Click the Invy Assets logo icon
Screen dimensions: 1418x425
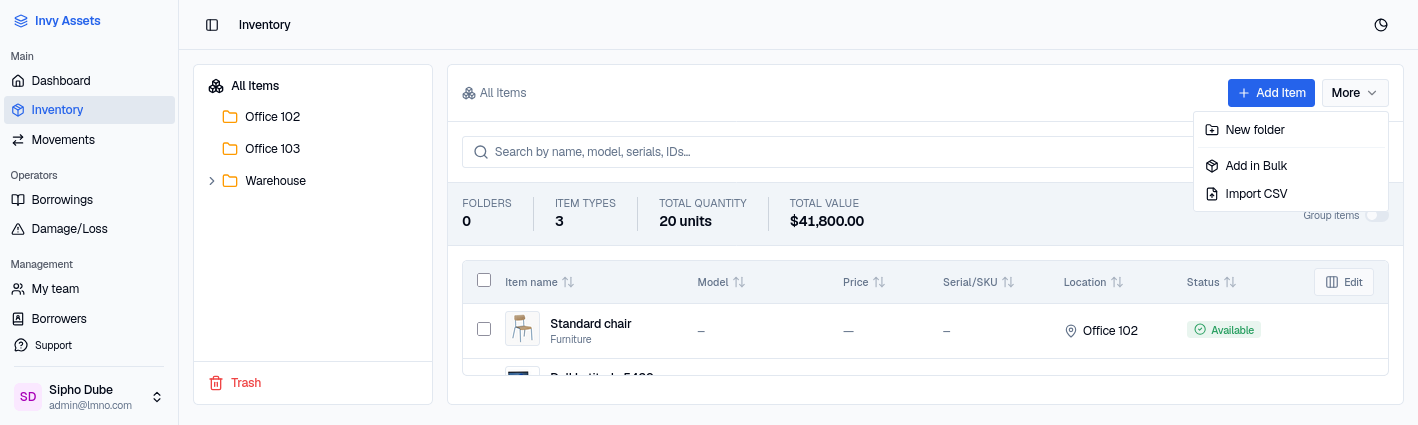(20, 20)
